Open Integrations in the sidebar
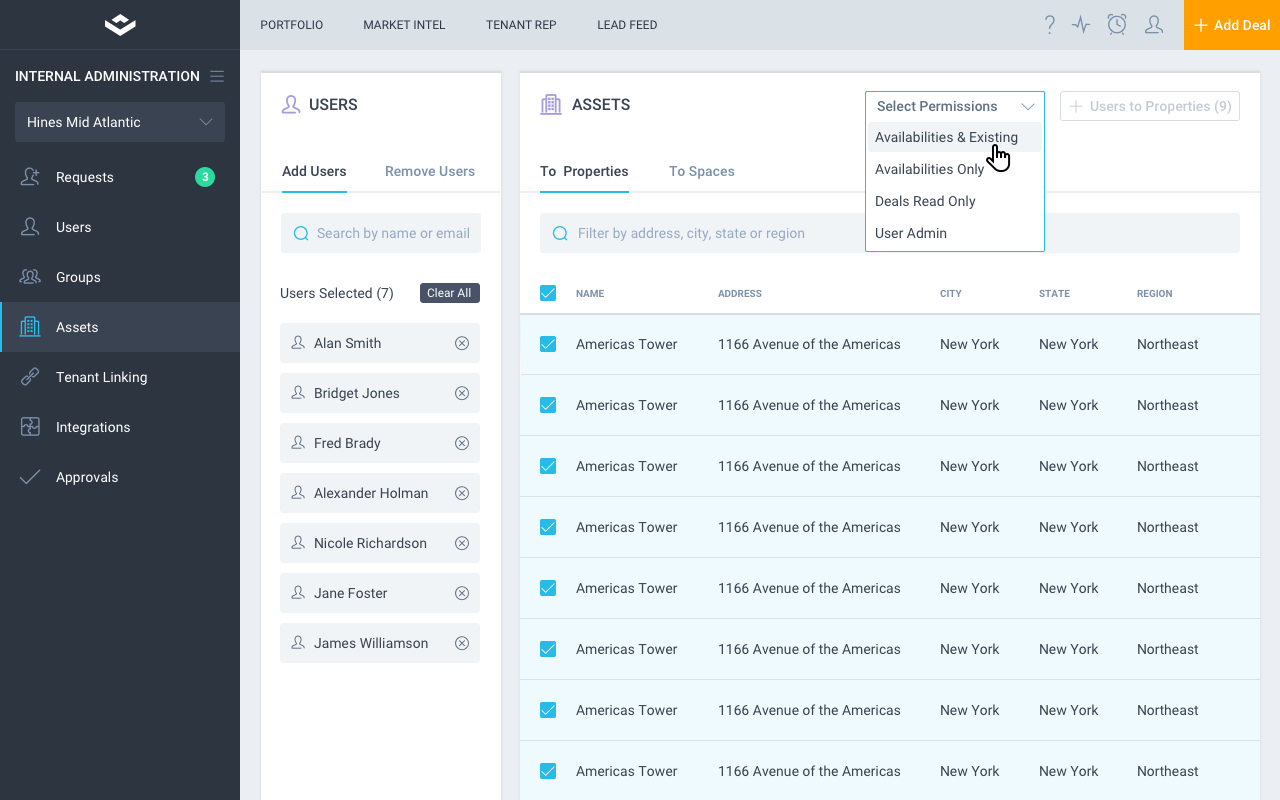This screenshot has height=800, width=1280. pyautogui.click(x=93, y=427)
